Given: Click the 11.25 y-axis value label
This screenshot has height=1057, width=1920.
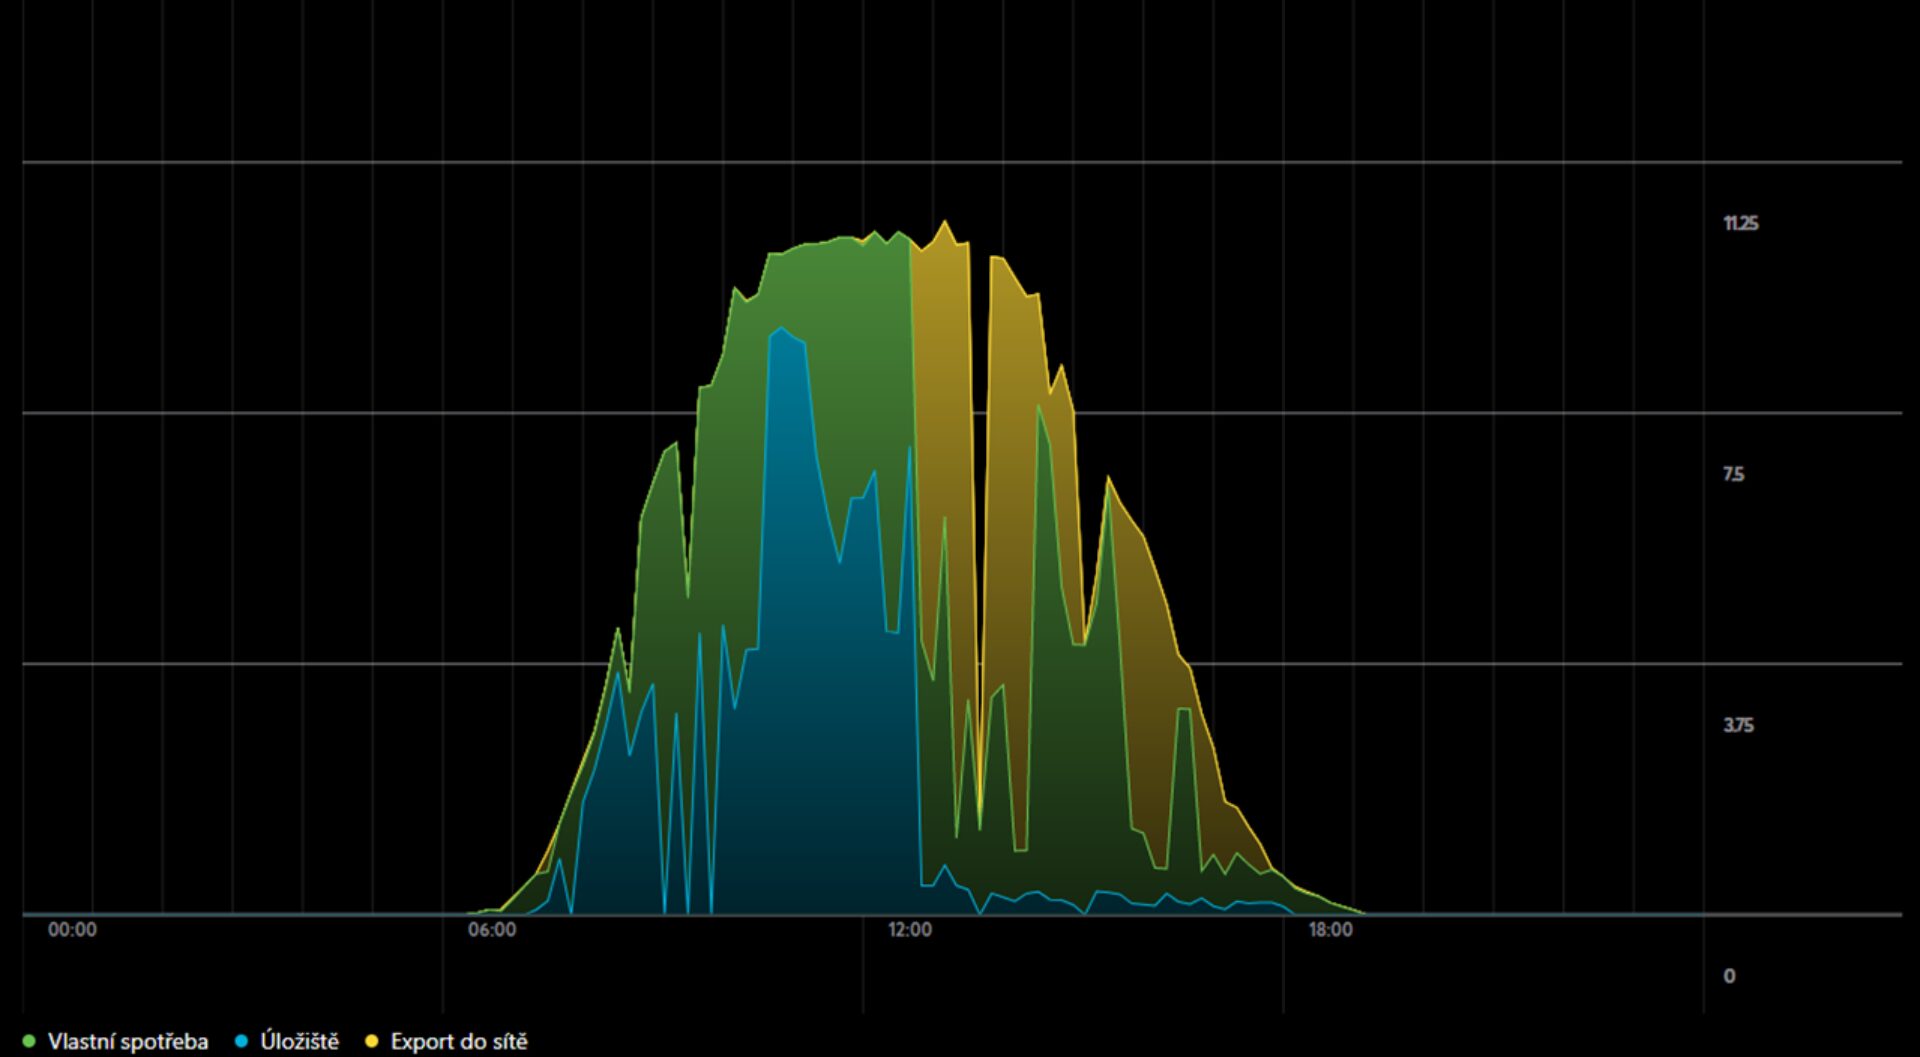Looking at the screenshot, I should click(x=1740, y=223).
